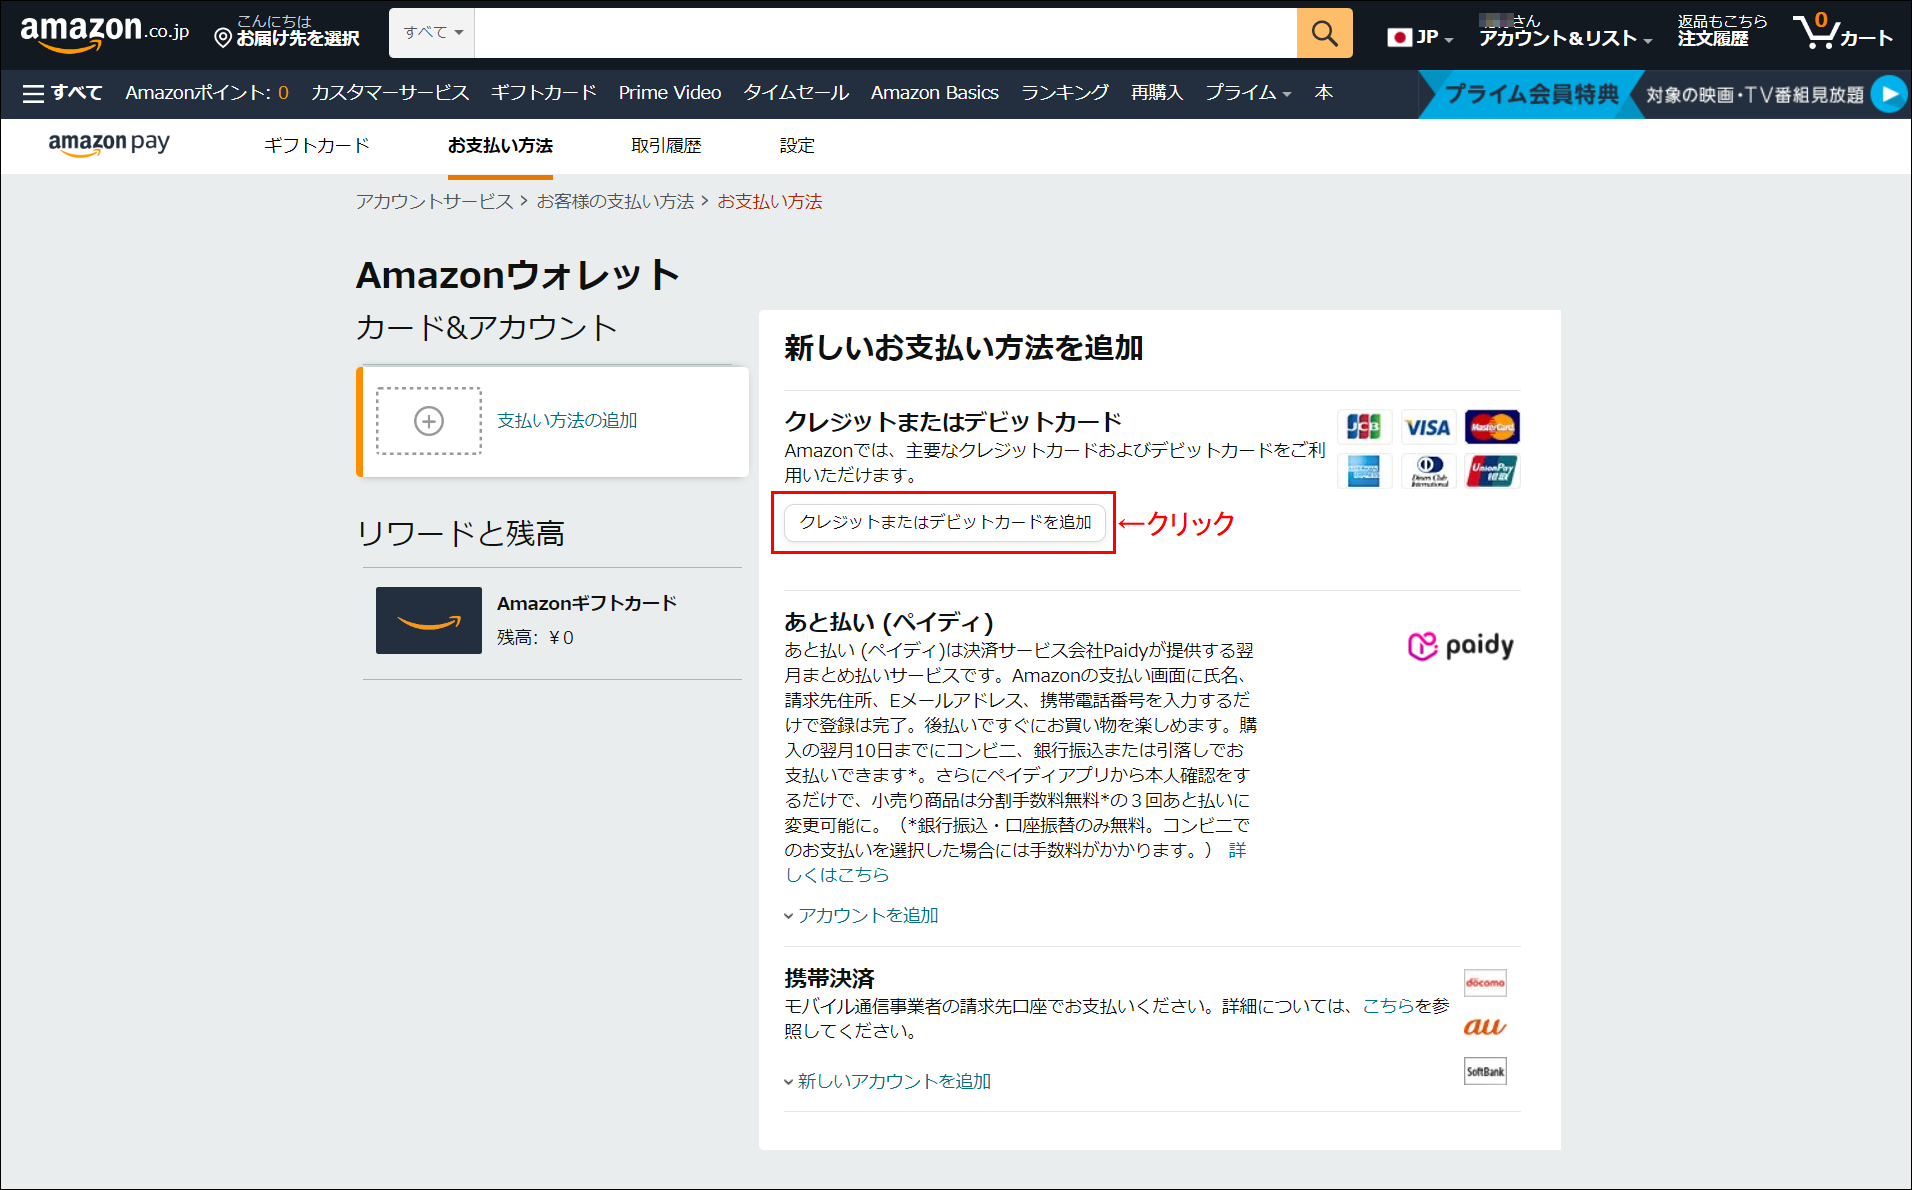Click the au carrier logo
Viewport: 1912px width, 1190px height.
[x=1485, y=1027]
